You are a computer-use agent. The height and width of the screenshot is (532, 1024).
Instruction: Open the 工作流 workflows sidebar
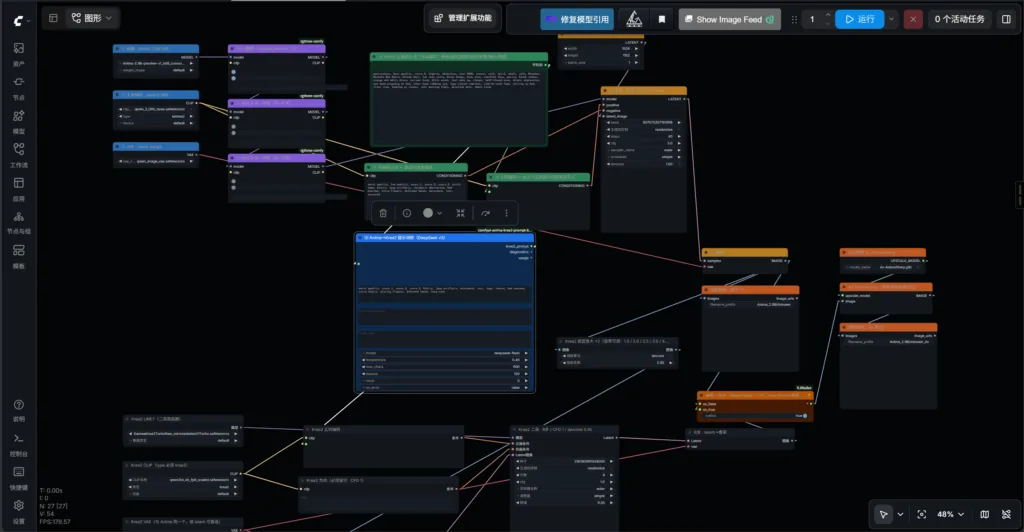pos(18,155)
